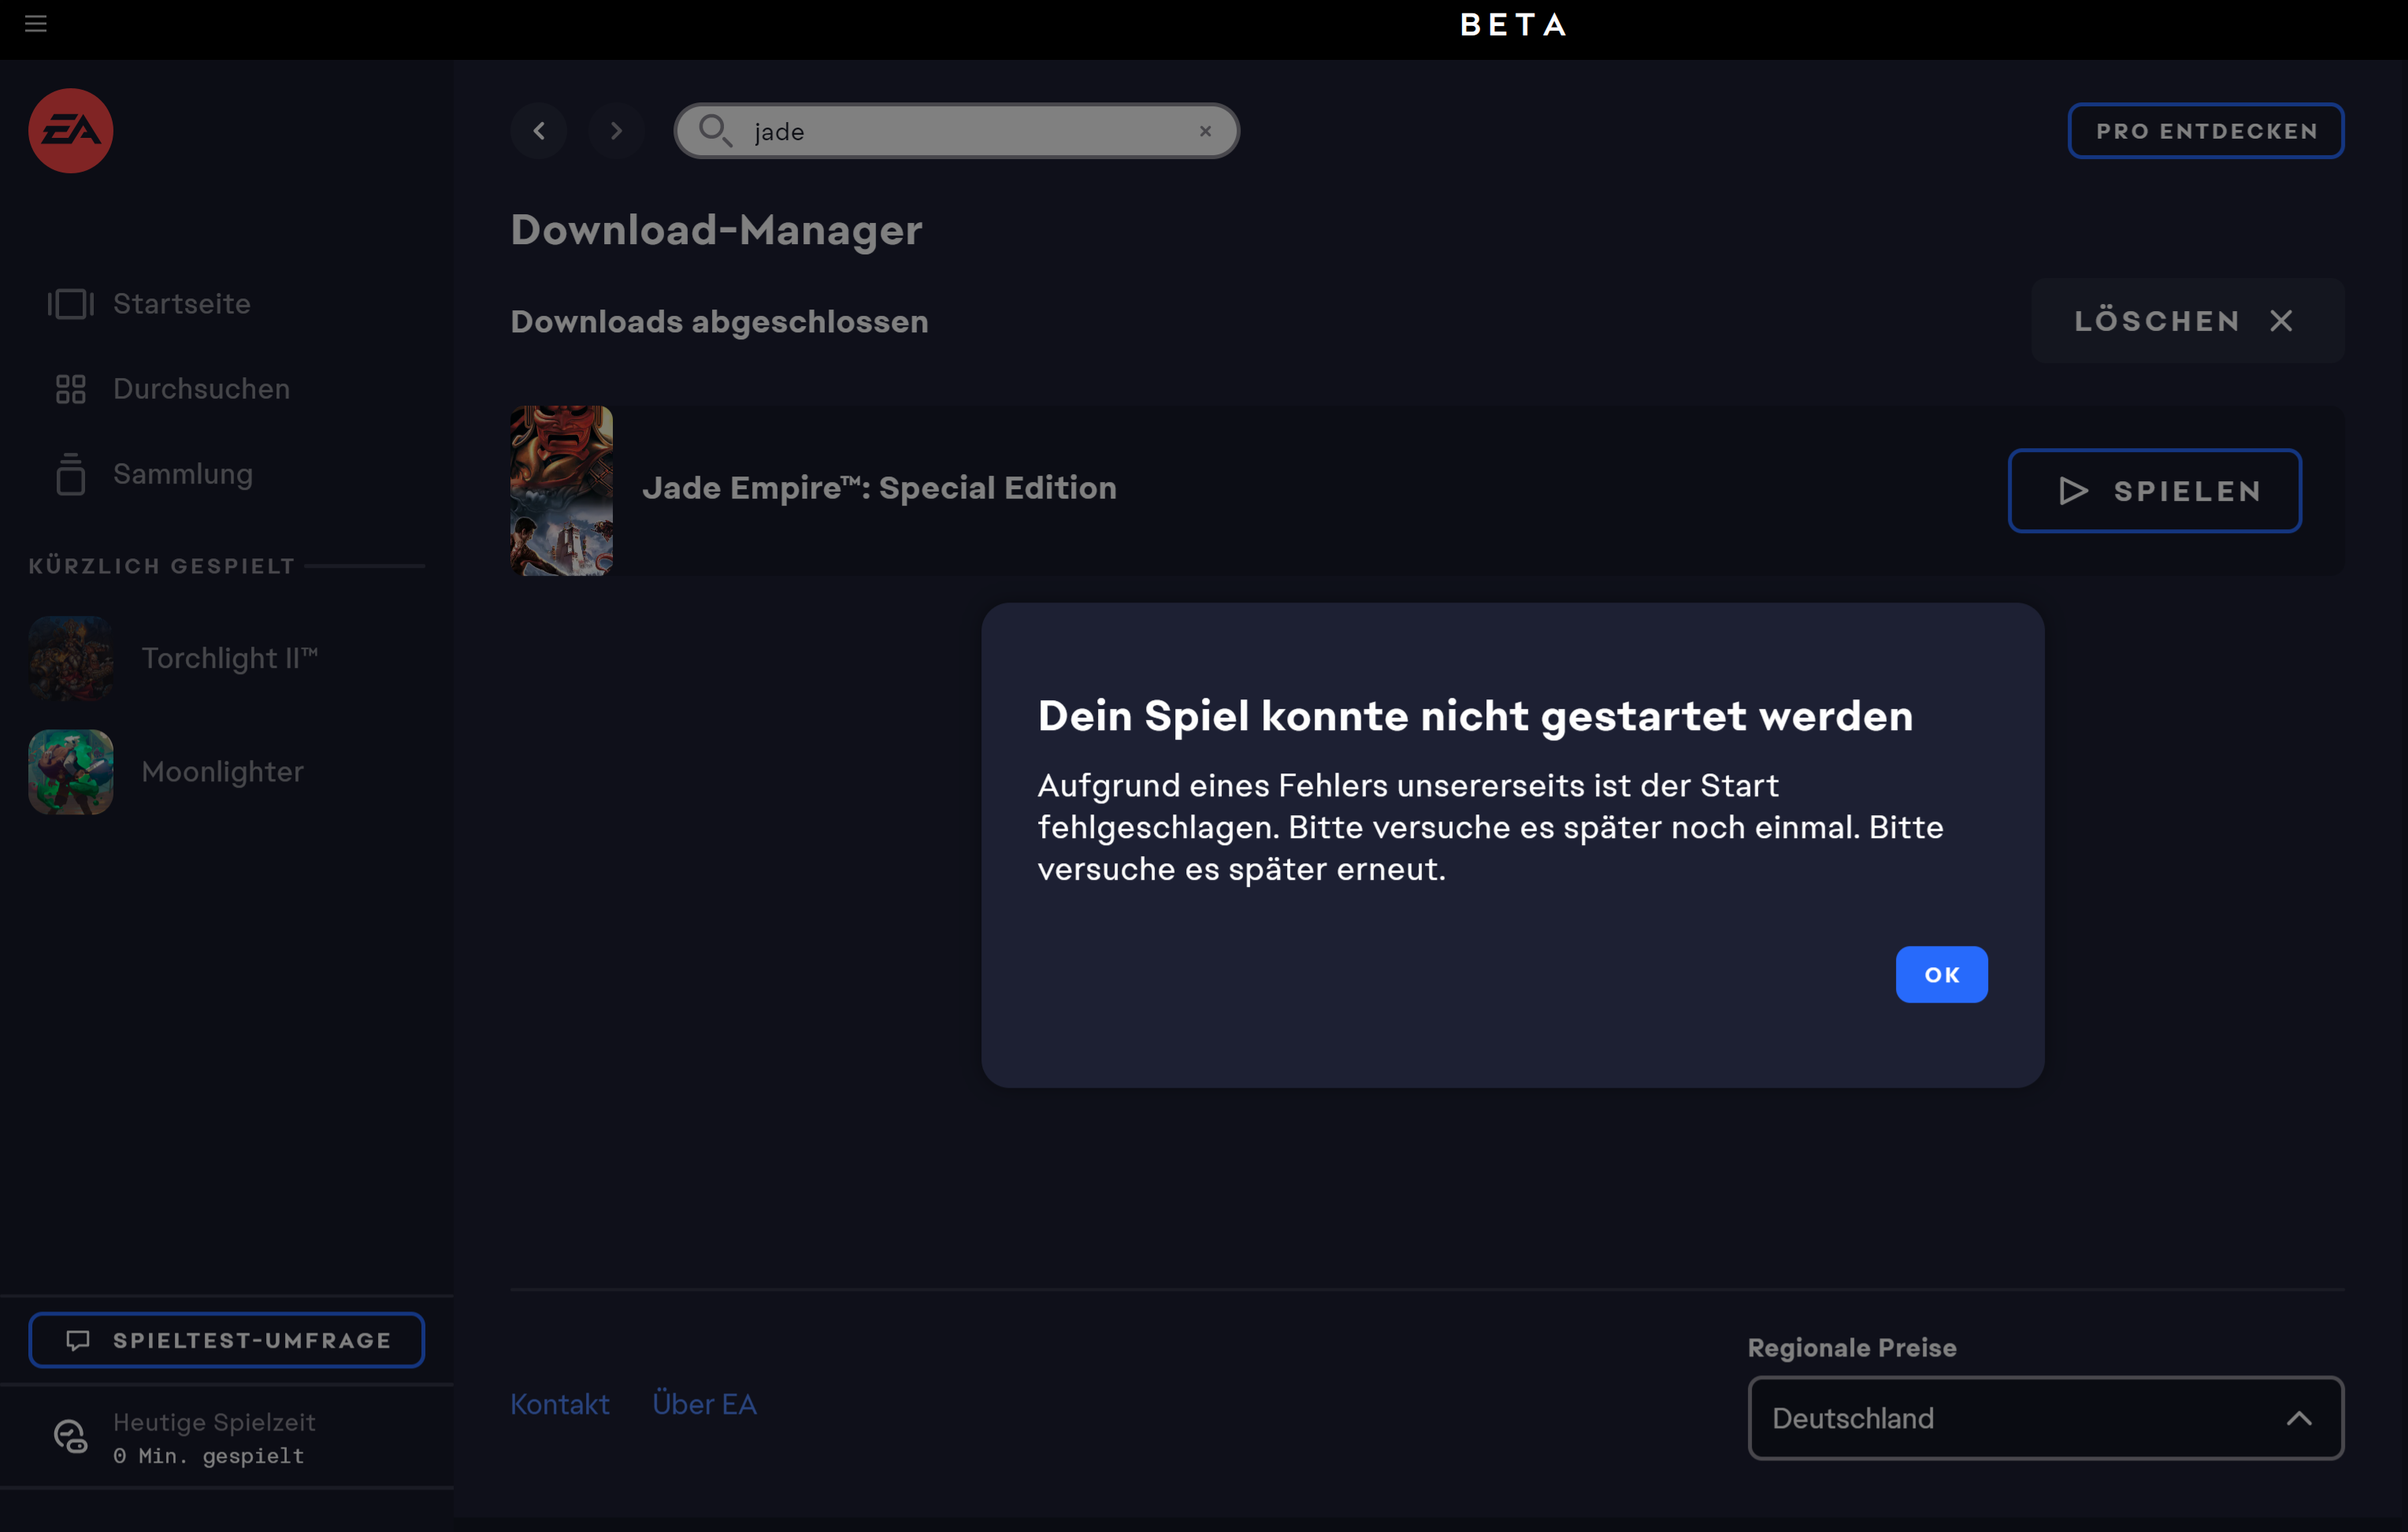Click the Jade Empire™: Special Edition title

[x=880, y=488]
